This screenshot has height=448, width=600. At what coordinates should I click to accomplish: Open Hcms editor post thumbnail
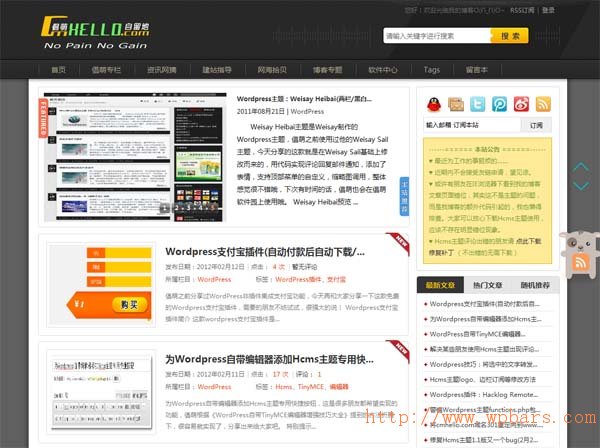(x=101, y=392)
